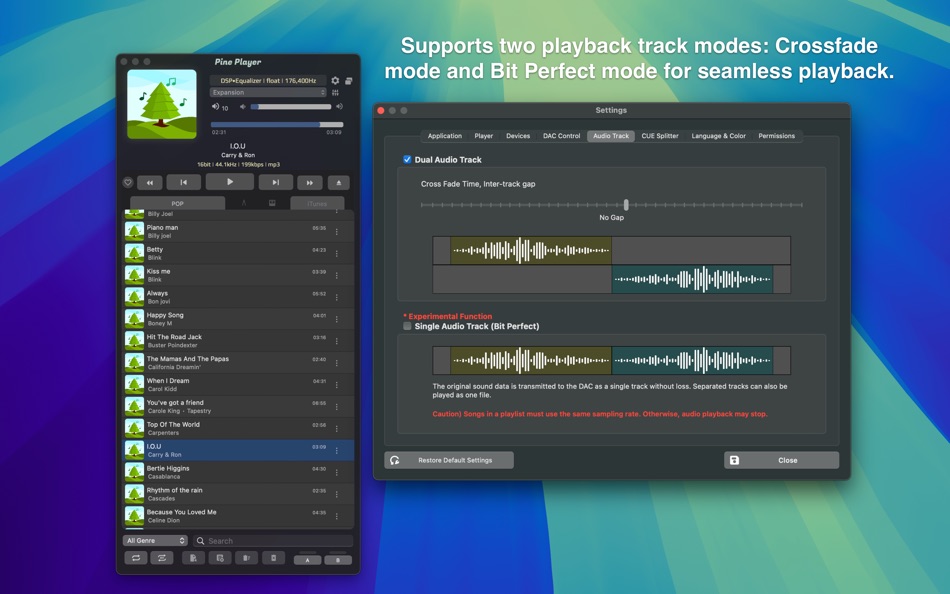Click DSP•Equalizer float 176,400Hz status display

(x=268, y=81)
